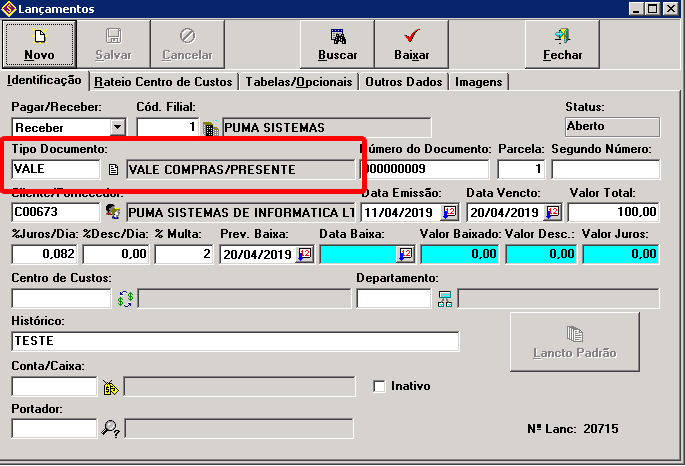Image resolution: width=685 pixels, height=466 pixels.
Task: Open the Conta/Caixa lookup icon
Action: point(110,386)
